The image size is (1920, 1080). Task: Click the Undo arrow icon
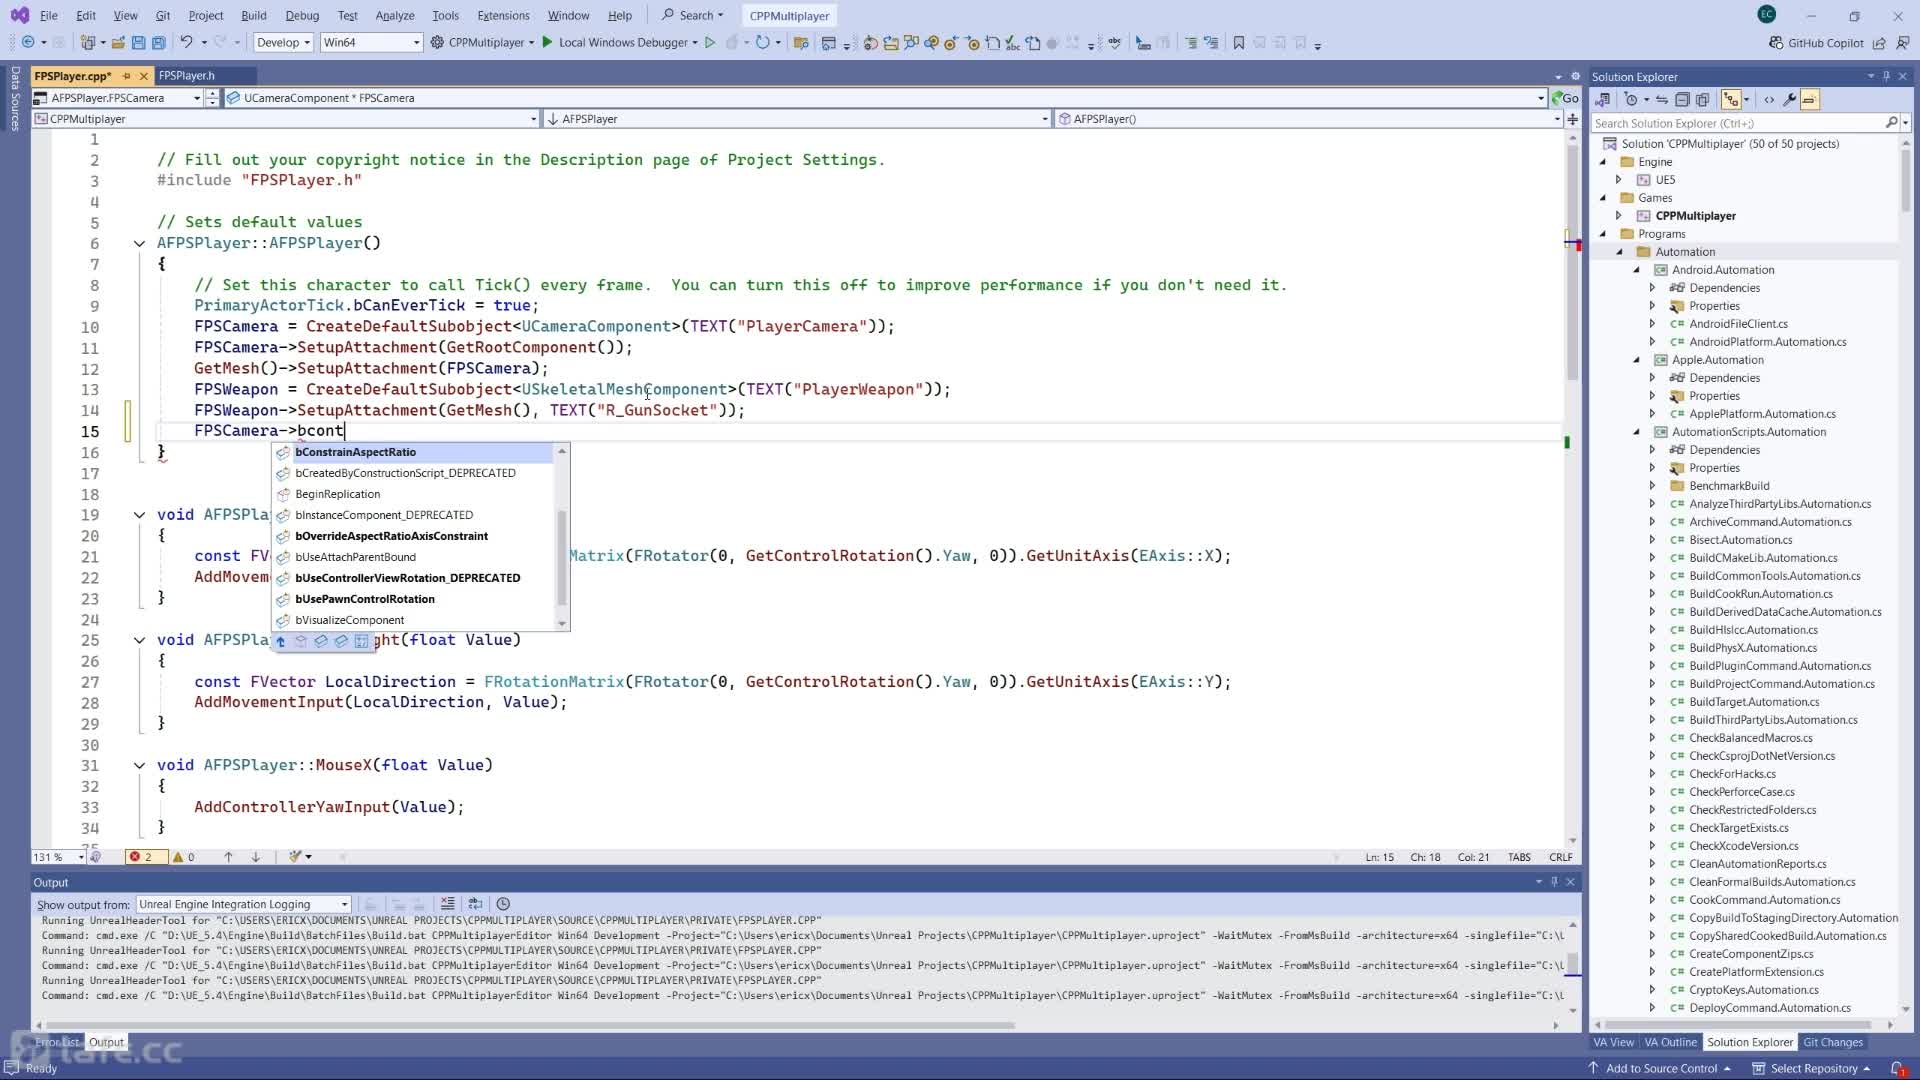tap(186, 43)
